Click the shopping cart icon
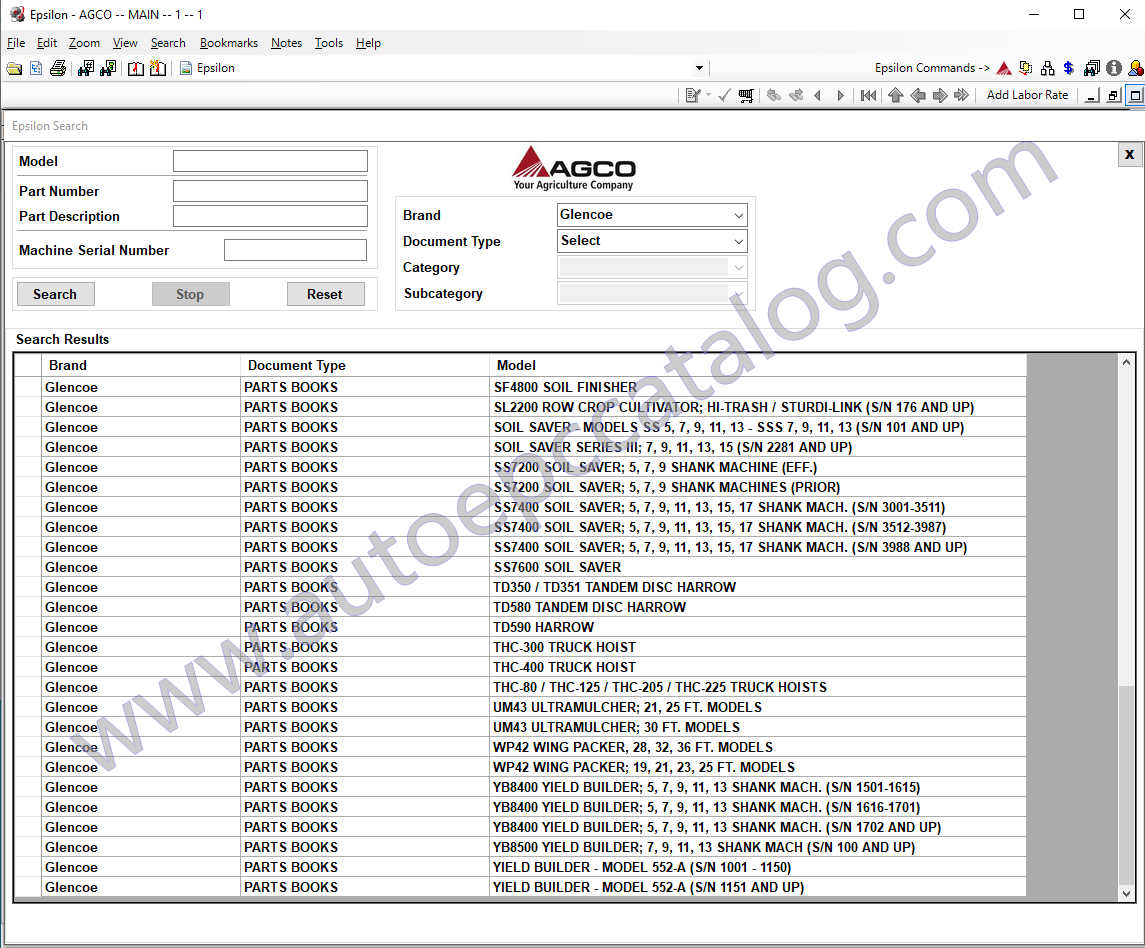Viewport: 1145px width, 948px height. pyautogui.click(x=746, y=95)
